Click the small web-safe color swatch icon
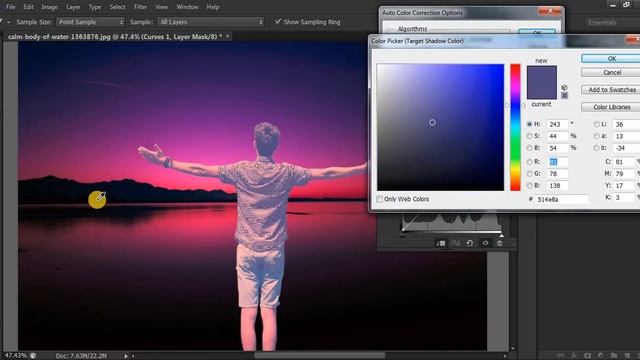The width and height of the screenshot is (640, 360). 564,96
